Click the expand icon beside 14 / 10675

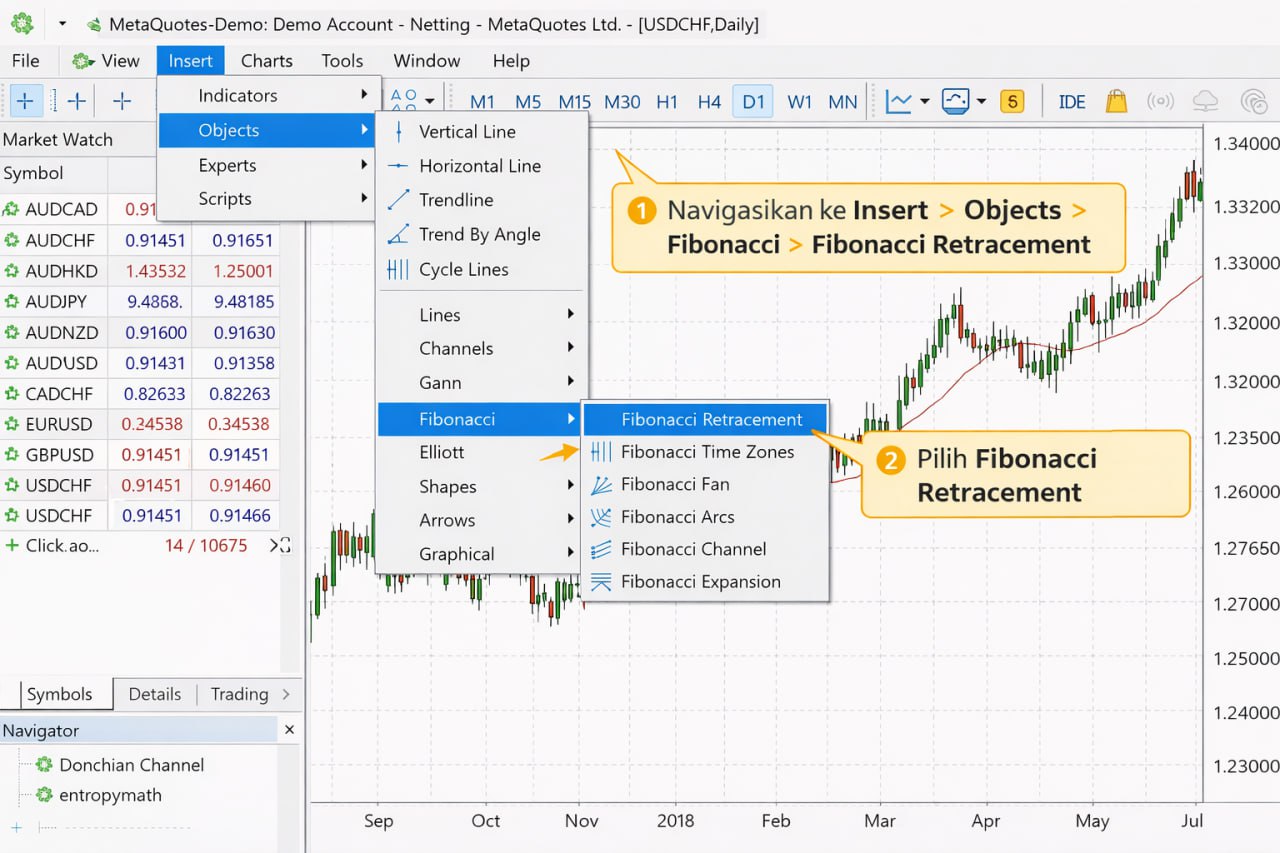281,546
